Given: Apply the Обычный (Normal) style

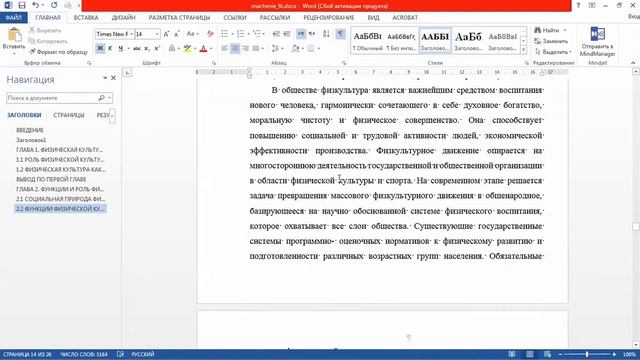Looking at the screenshot, I should (367, 40).
